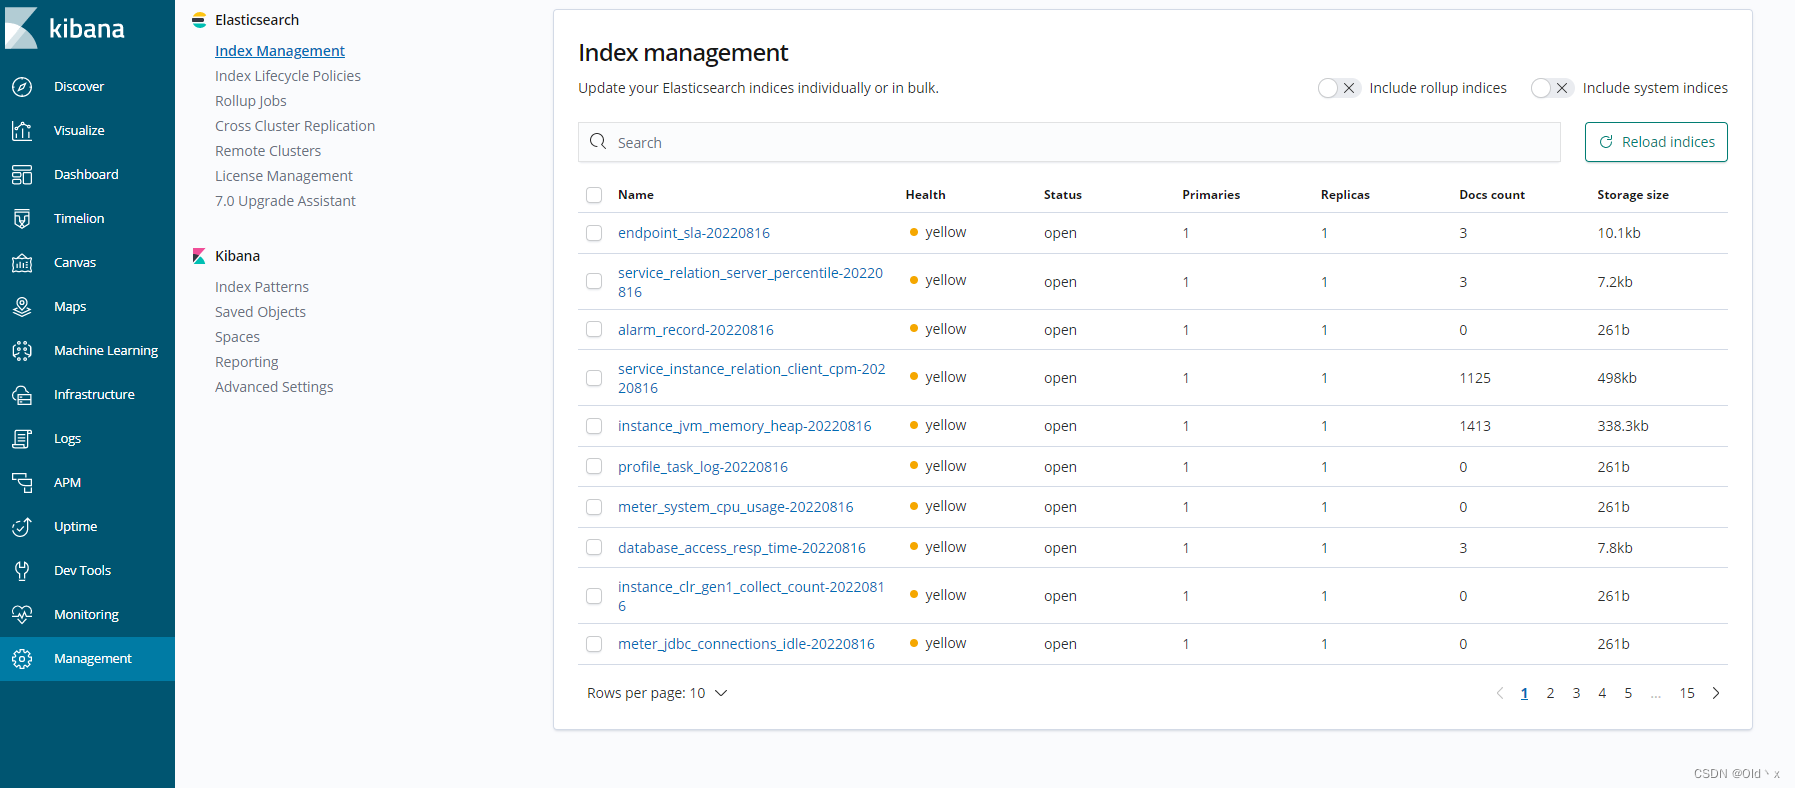
Task: Check endpoint_sla-20220816 row checkbox
Action: 594,233
